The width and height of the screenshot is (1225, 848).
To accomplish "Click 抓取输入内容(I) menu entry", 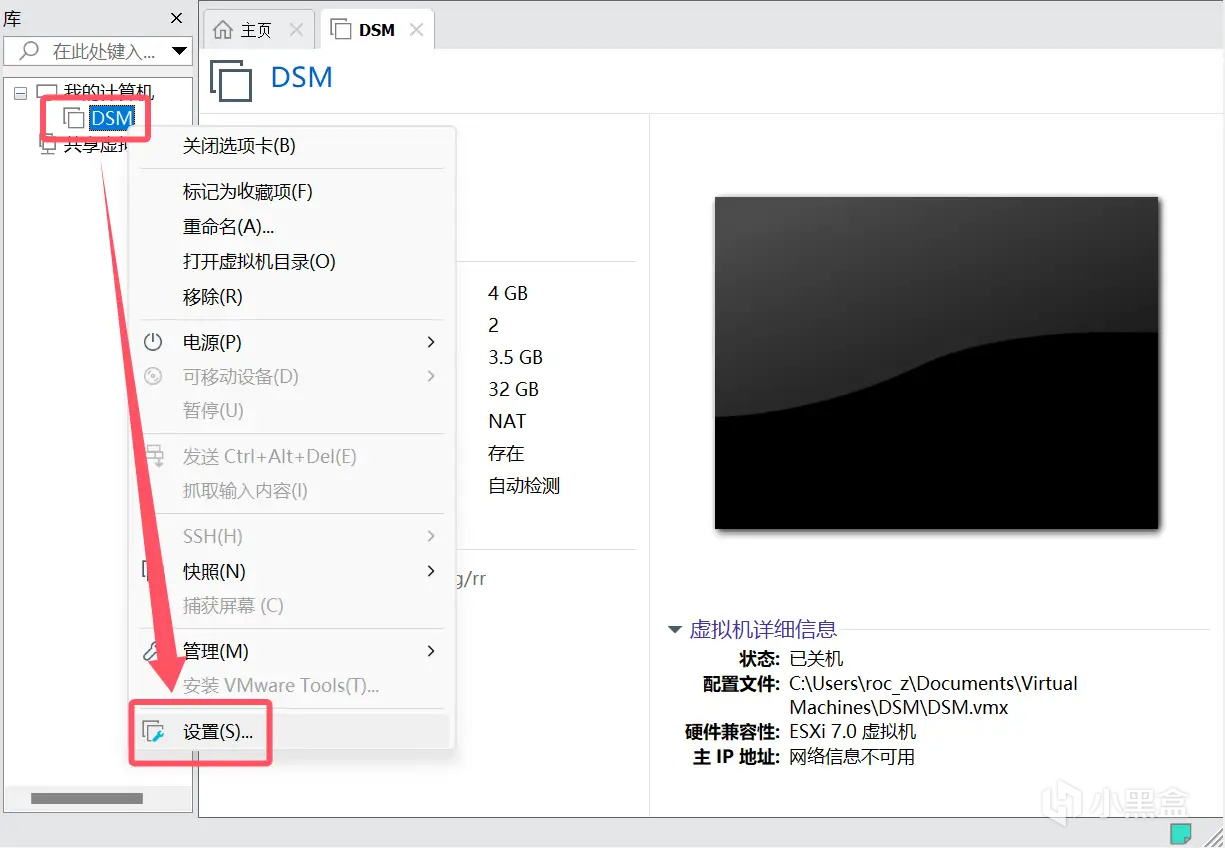I will 292,490.
